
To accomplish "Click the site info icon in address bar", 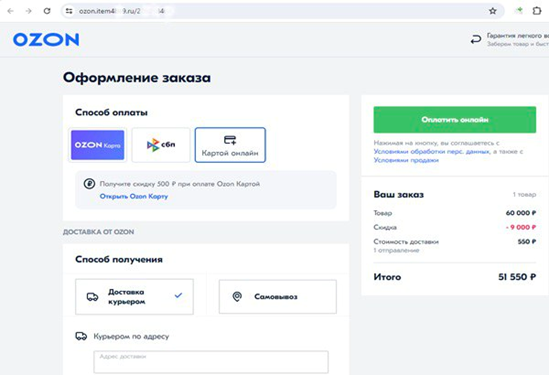I will click(69, 11).
